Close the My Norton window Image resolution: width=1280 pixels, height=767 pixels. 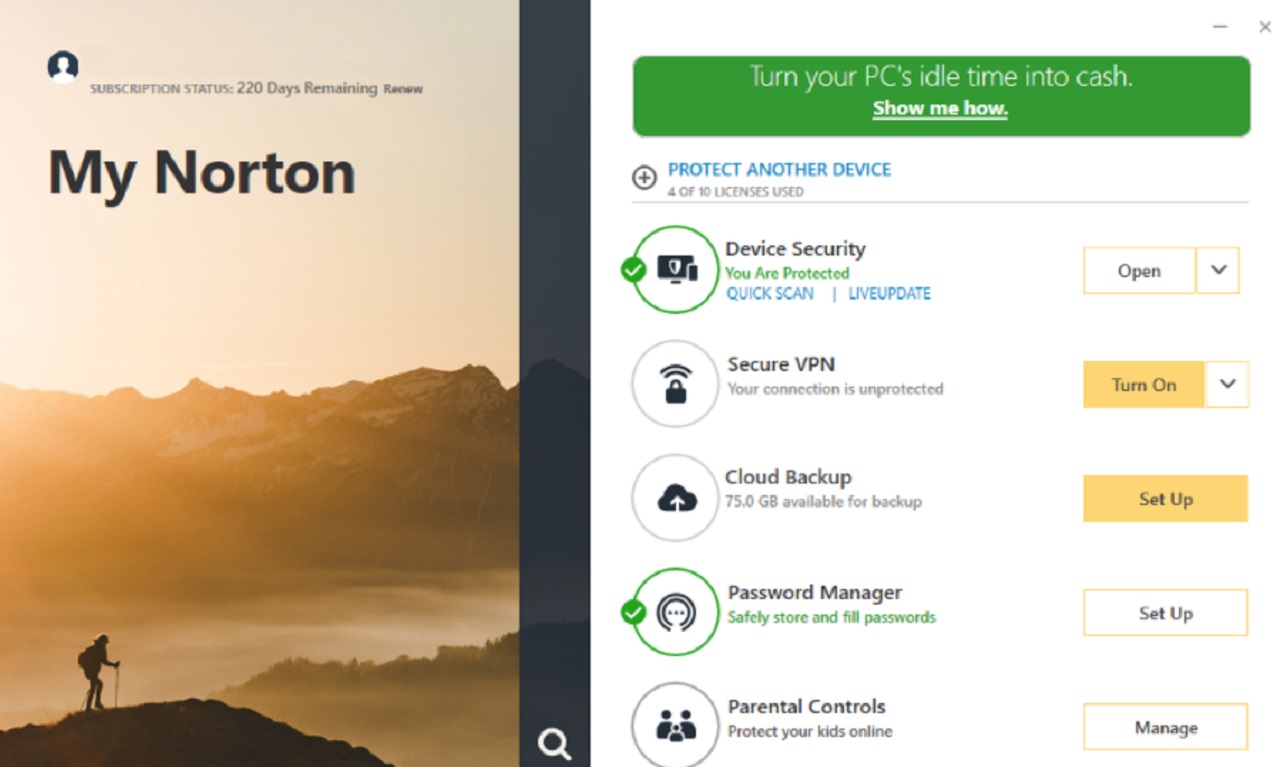1265,27
